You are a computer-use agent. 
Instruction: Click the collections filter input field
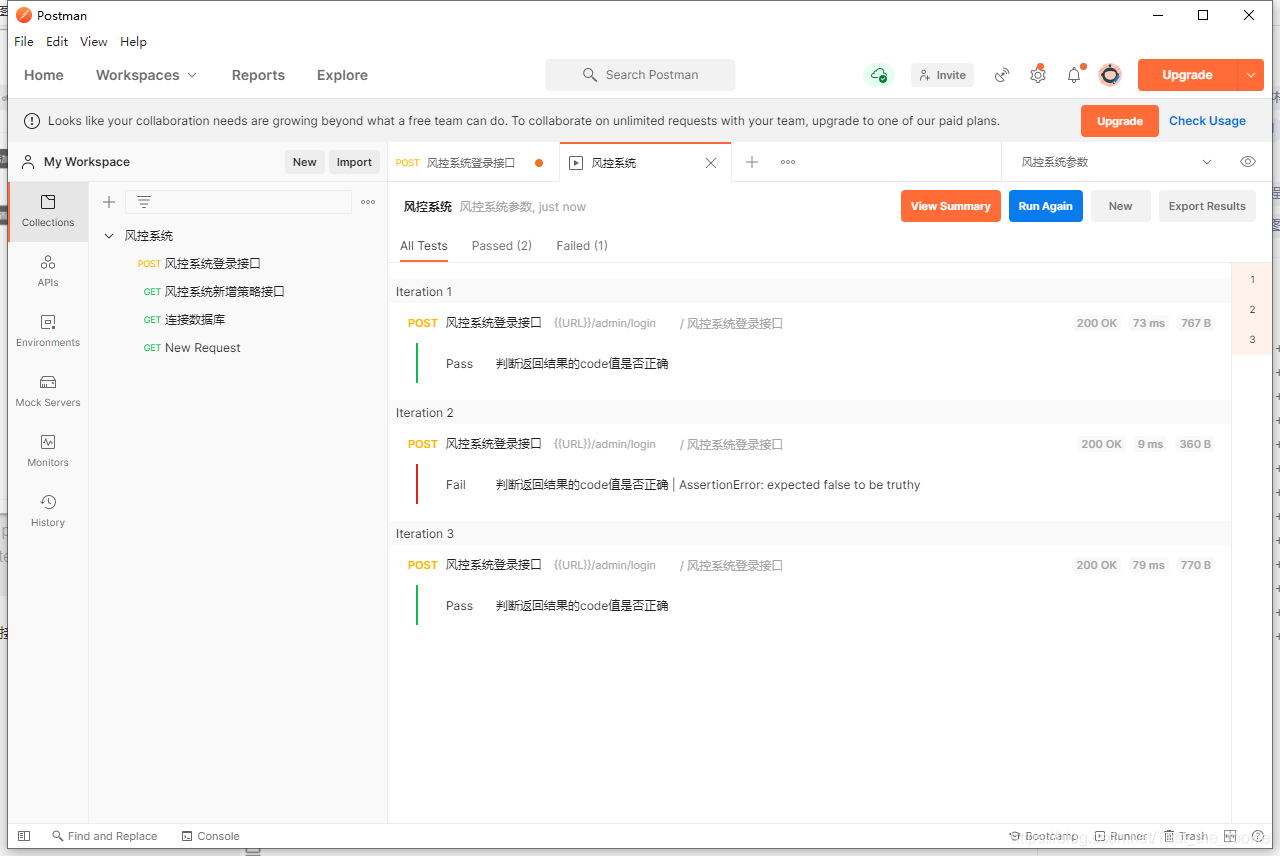pyautogui.click(x=238, y=202)
